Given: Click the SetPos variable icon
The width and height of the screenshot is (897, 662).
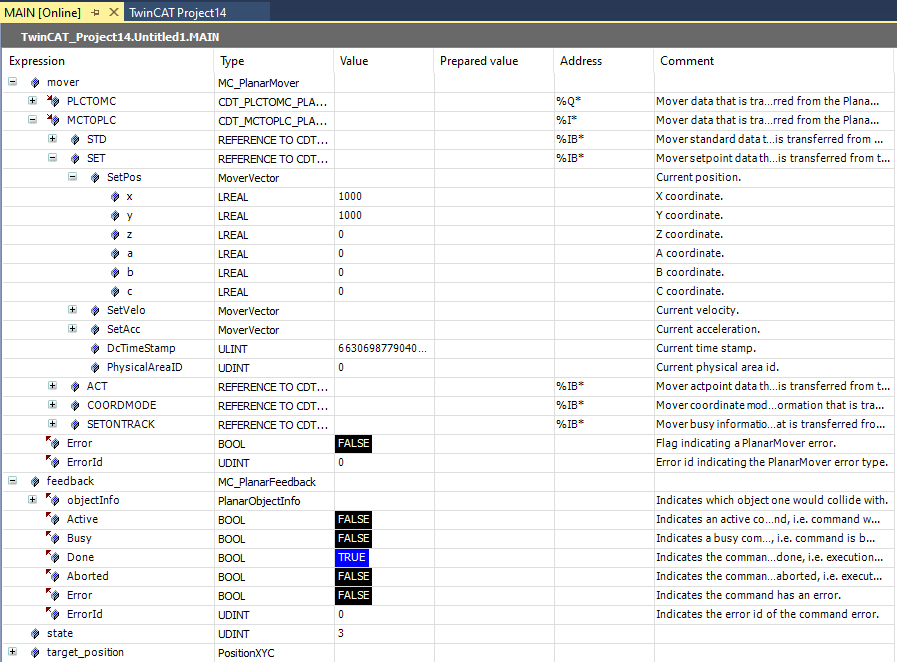Looking at the screenshot, I should pyautogui.click(x=95, y=177).
